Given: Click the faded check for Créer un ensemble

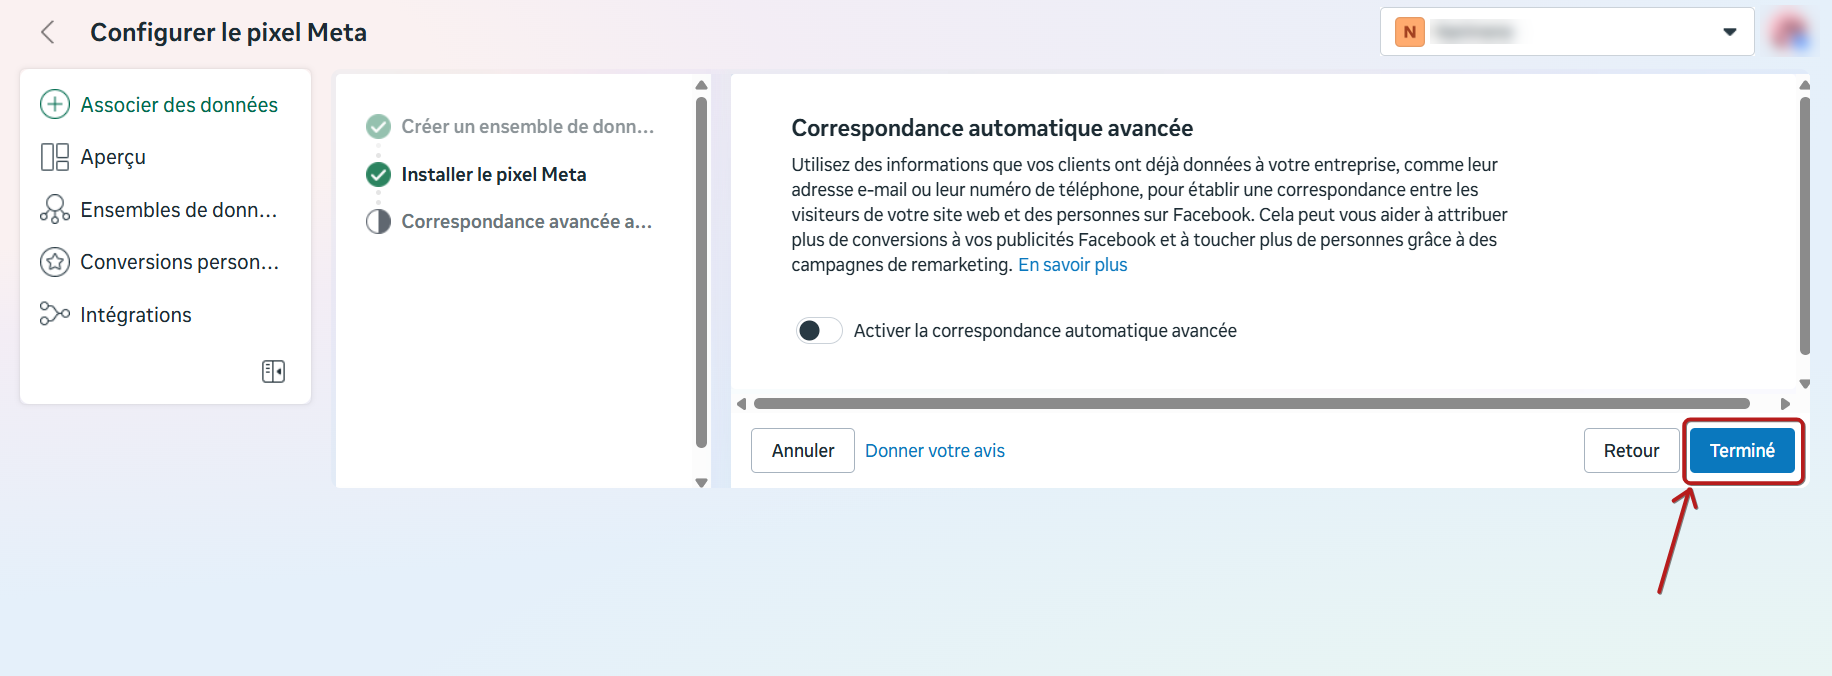Looking at the screenshot, I should [378, 126].
